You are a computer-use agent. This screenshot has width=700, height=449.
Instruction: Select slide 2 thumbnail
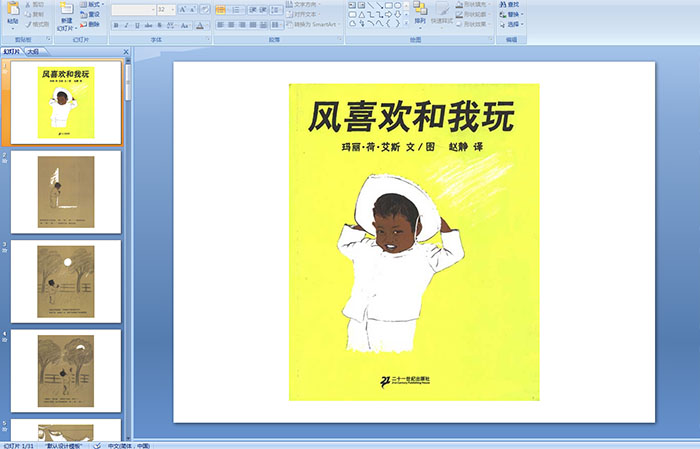(x=66, y=192)
